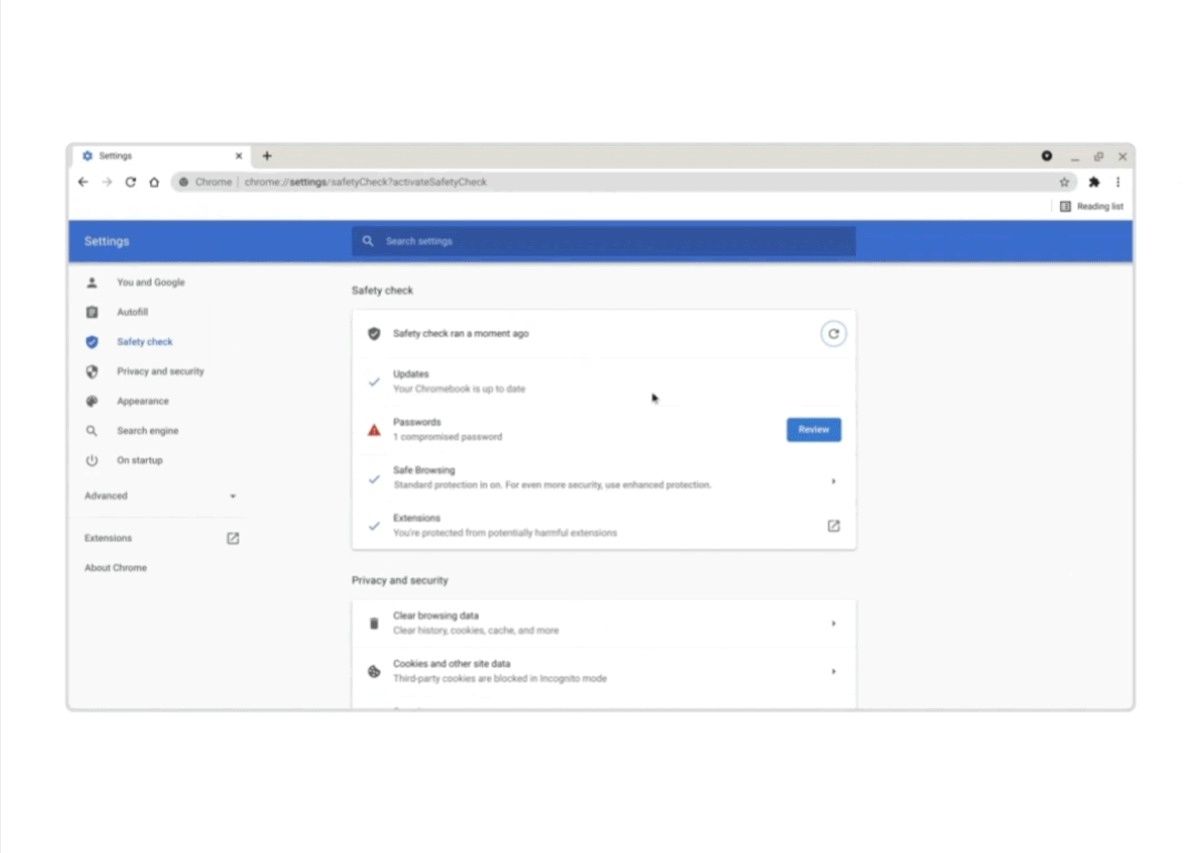Expand the Advanced settings section

[x=232, y=495]
